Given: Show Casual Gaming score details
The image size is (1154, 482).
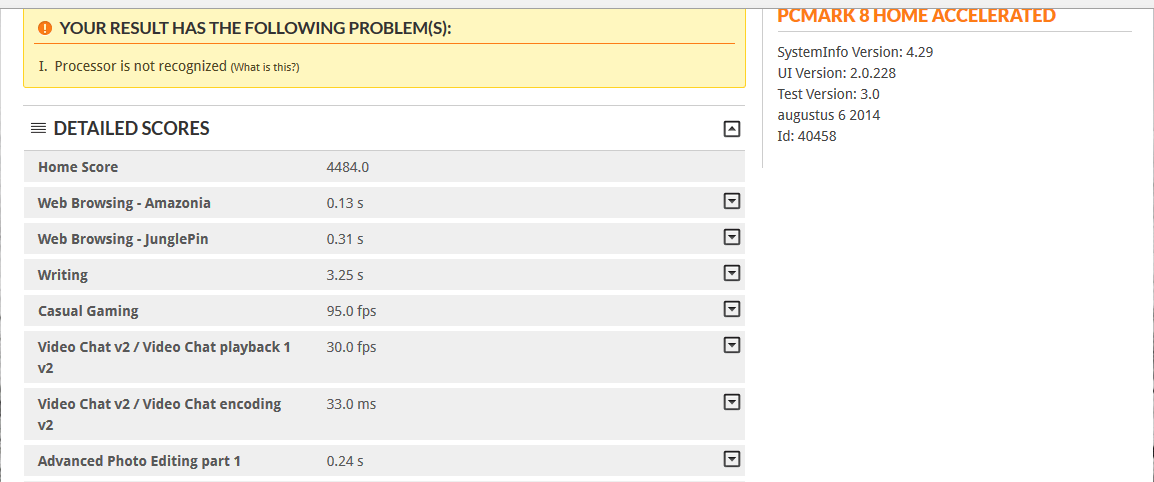Looking at the screenshot, I should pos(731,310).
